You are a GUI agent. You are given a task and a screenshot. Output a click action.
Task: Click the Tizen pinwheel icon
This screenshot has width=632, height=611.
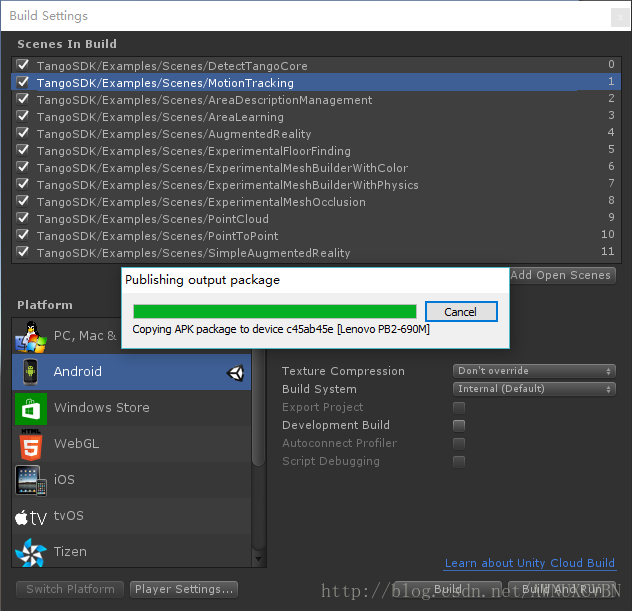31,553
